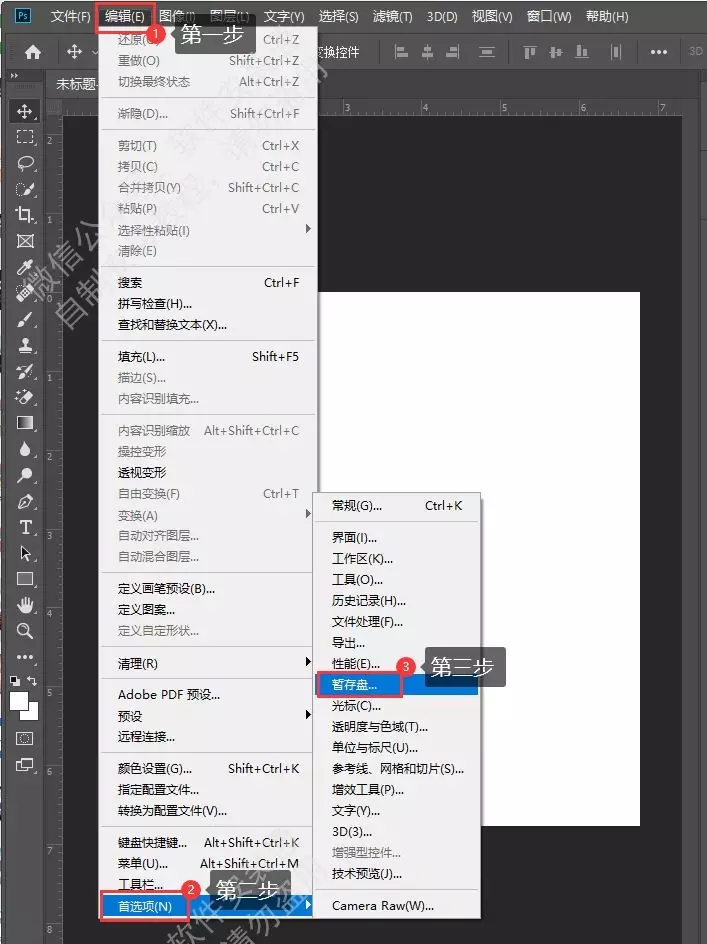Image resolution: width=707 pixels, height=944 pixels.
Task: Align horizontal centers in options bar
Action: pos(427,52)
